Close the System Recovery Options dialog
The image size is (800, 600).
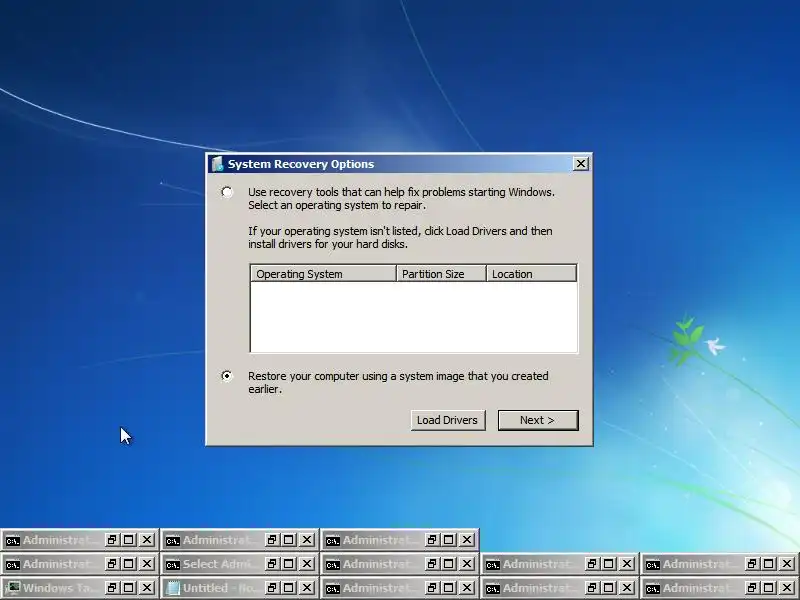click(x=581, y=164)
